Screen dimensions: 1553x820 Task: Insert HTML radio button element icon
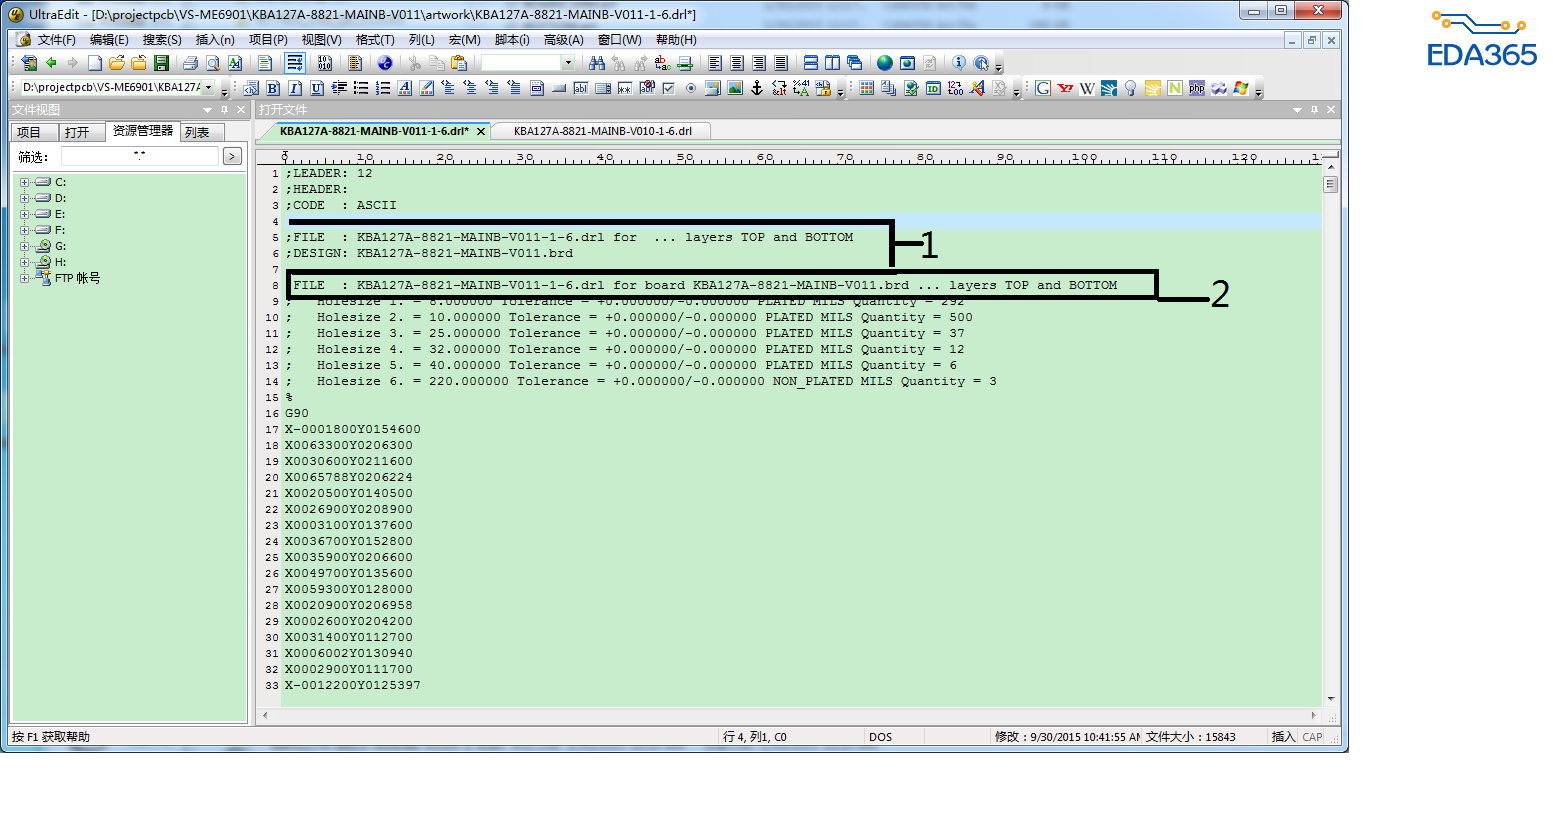[x=691, y=88]
